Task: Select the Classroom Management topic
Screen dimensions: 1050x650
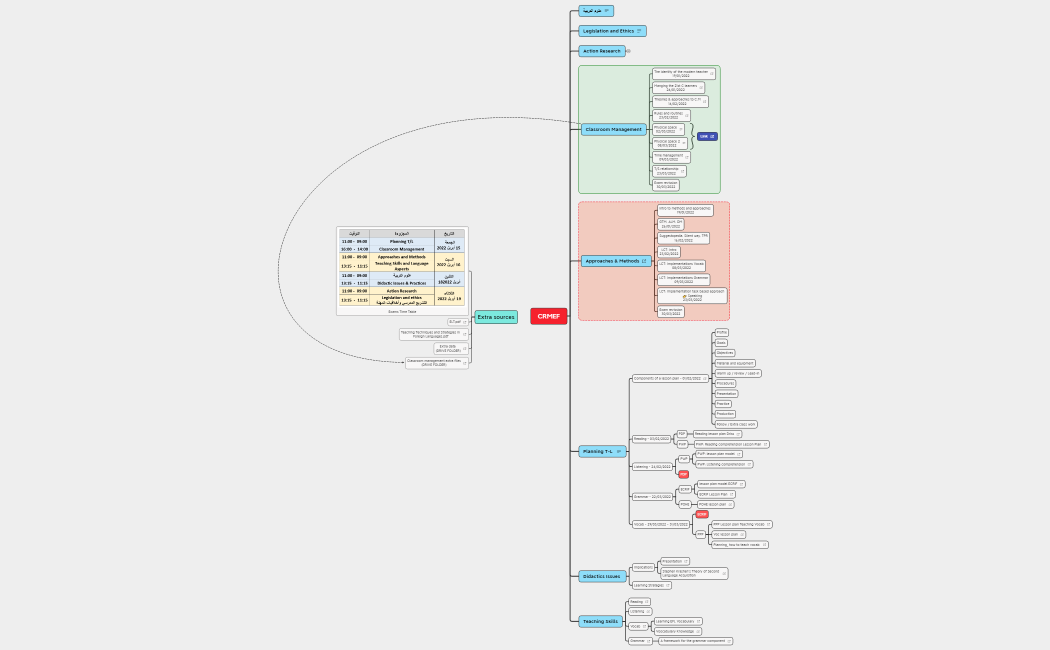Action: pyautogui.click(x=613, y=129)
